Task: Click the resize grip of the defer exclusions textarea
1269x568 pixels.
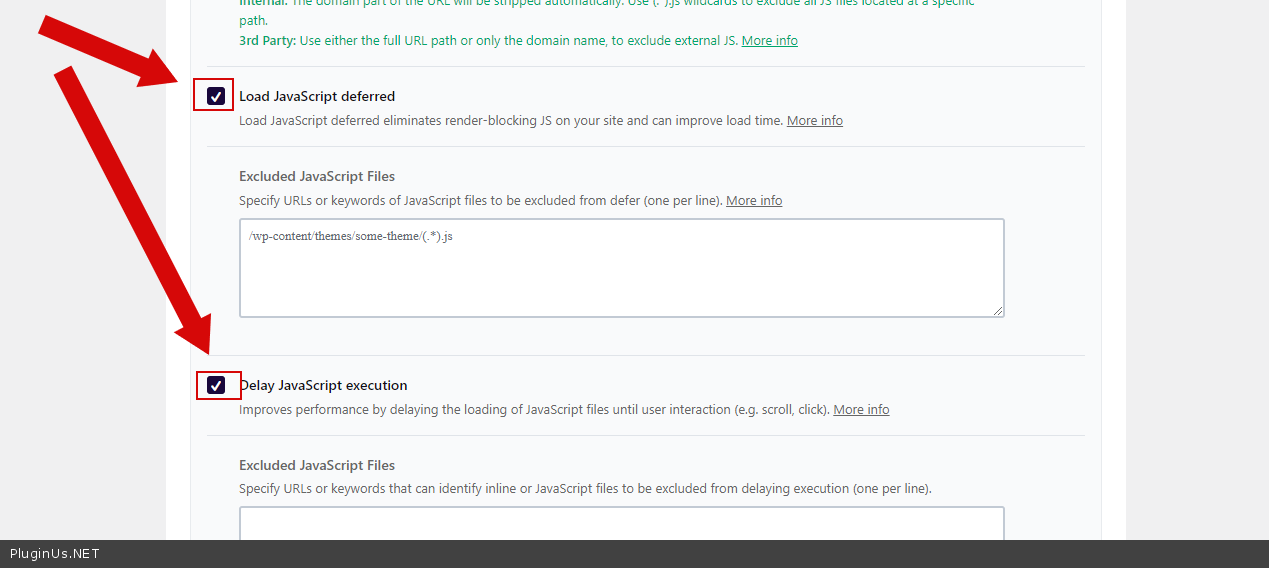Action: pos(998,311)
